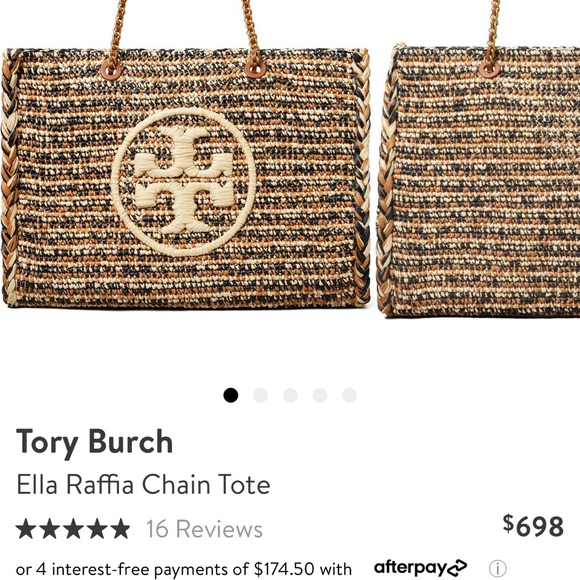Image resolution: width=580 pixels, height=580 pixels.
Task: Tap the five-star rating icons
Action: click(x=73, y=529)
